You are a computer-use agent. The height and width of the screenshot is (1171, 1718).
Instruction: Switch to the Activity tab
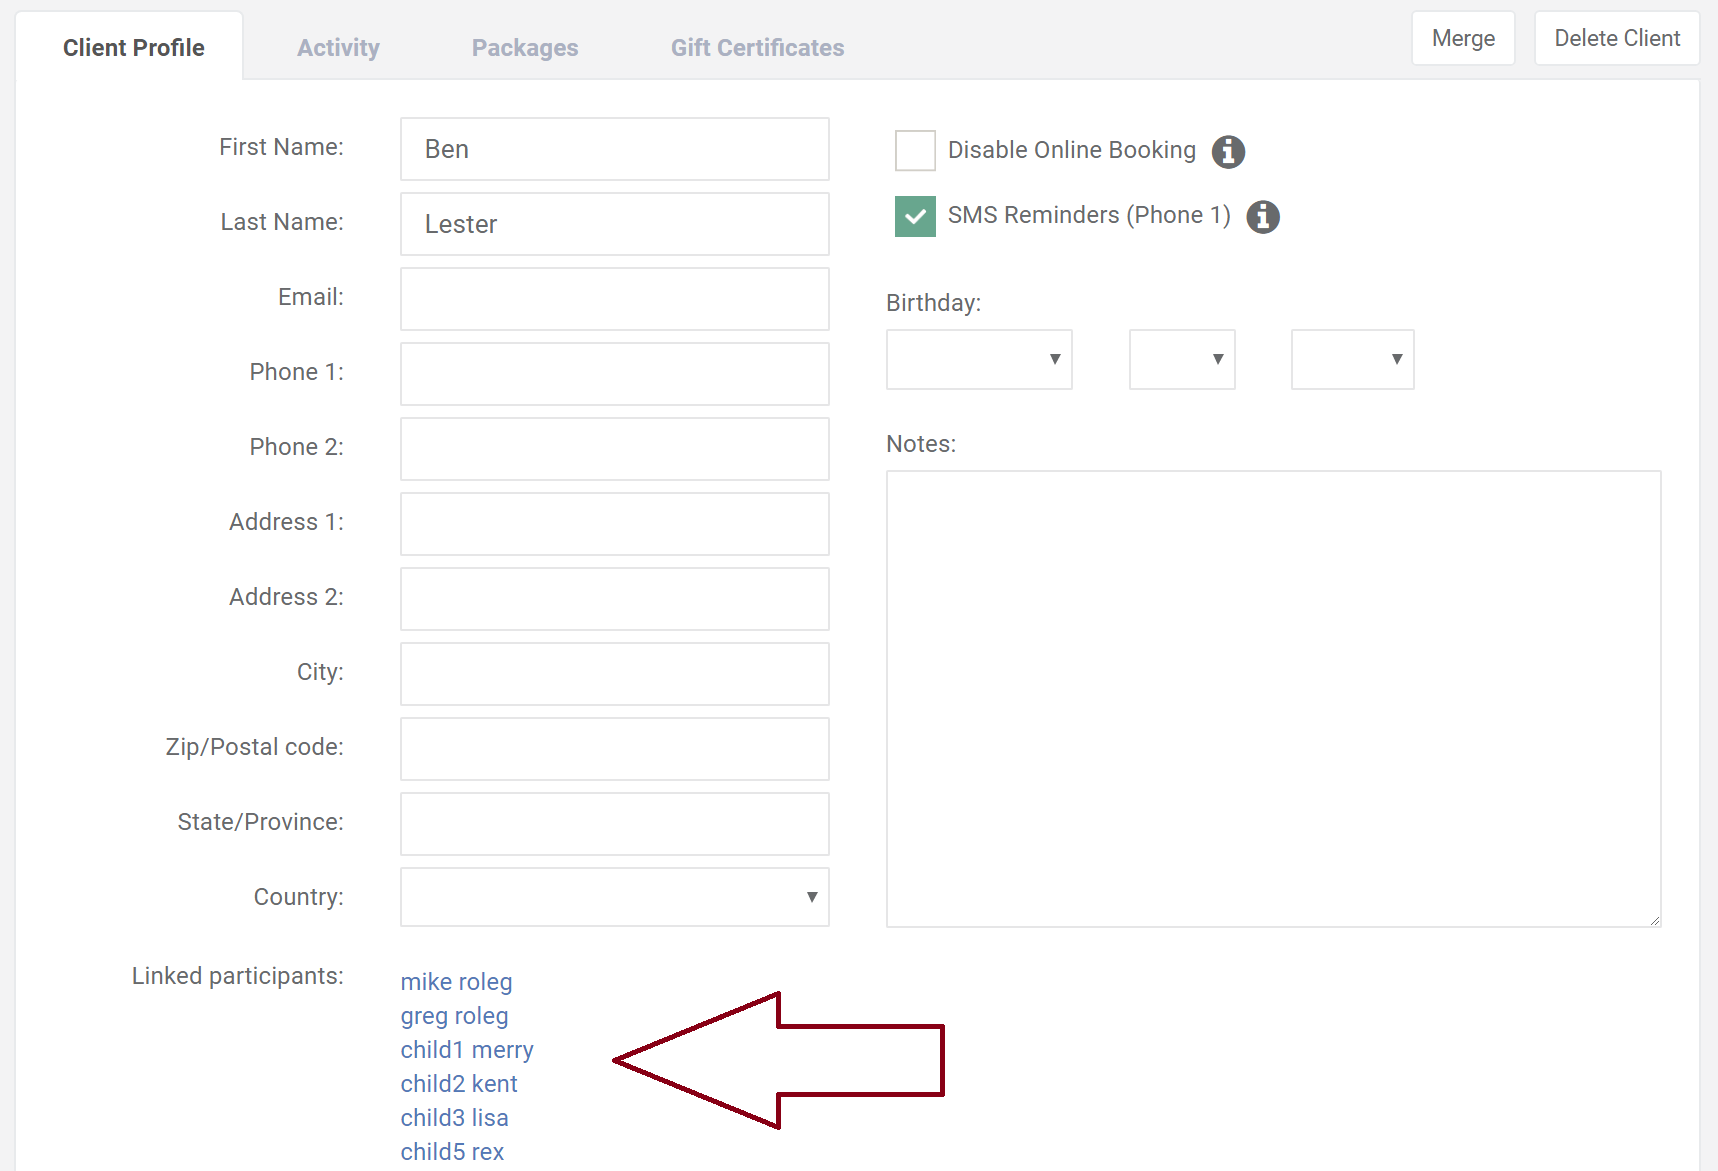click(x=338, y=48)
